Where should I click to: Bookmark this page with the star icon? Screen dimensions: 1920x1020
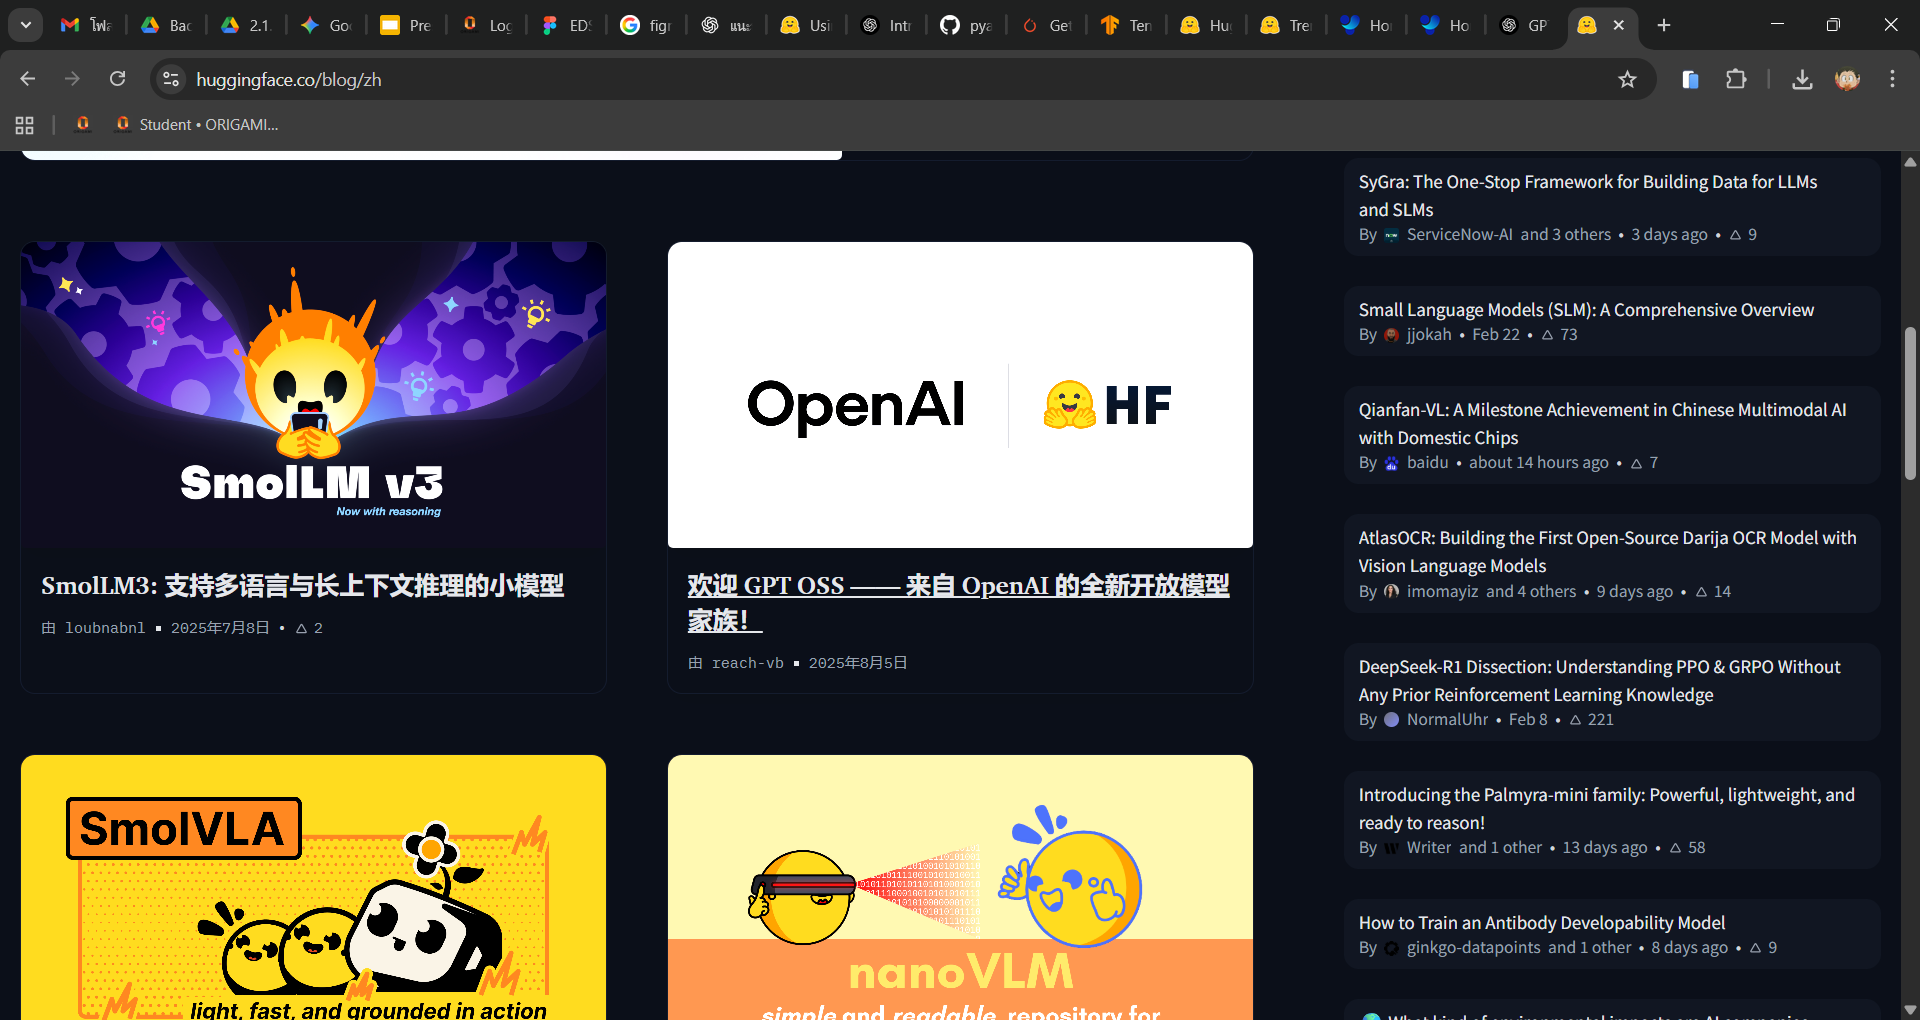click(x=1627, y=80)
